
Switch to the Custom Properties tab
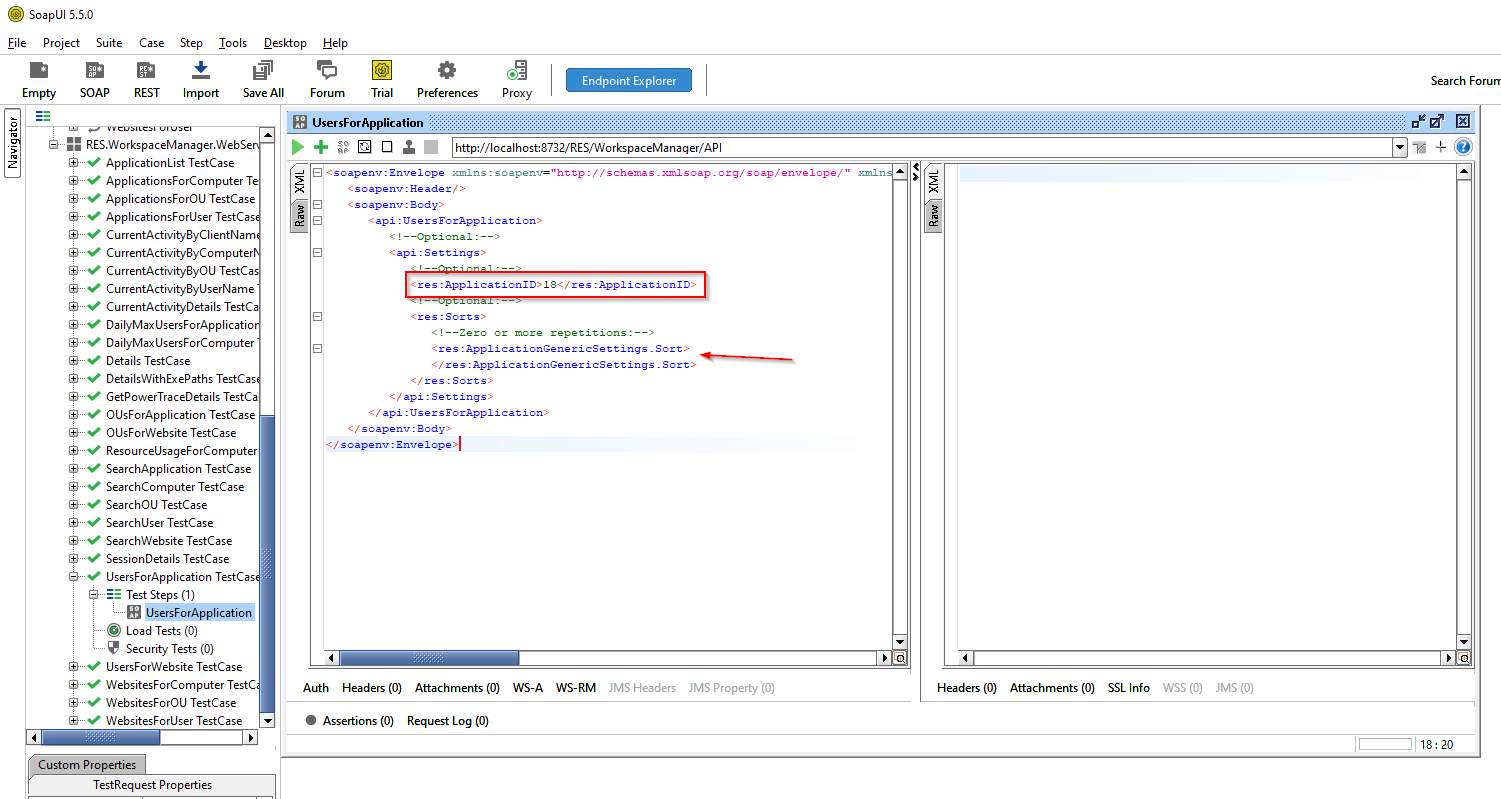coord(86,764)
